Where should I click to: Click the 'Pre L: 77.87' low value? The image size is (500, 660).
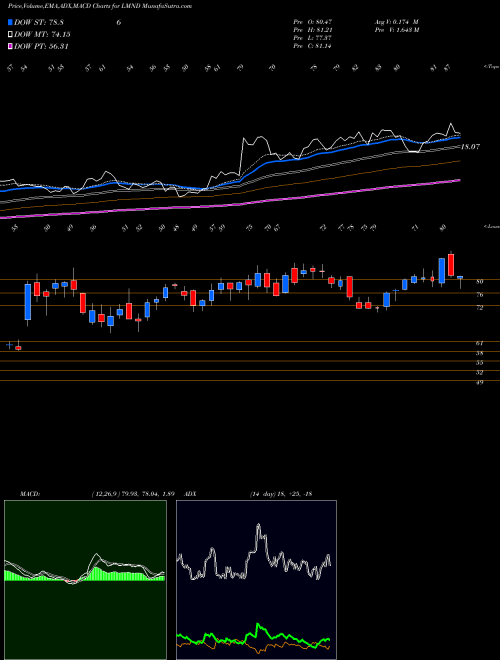pyautogui.click(x=312, y=38)
